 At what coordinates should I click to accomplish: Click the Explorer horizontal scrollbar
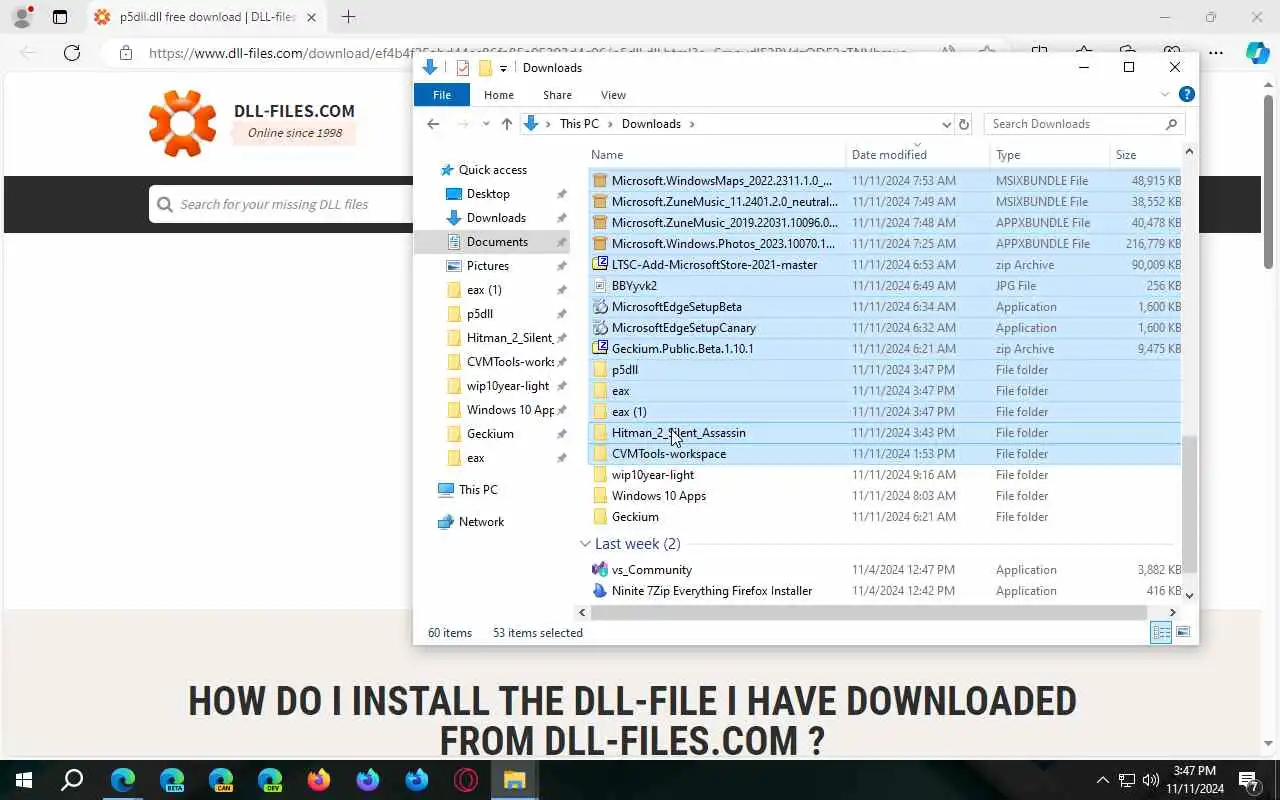tap(870, 612)
